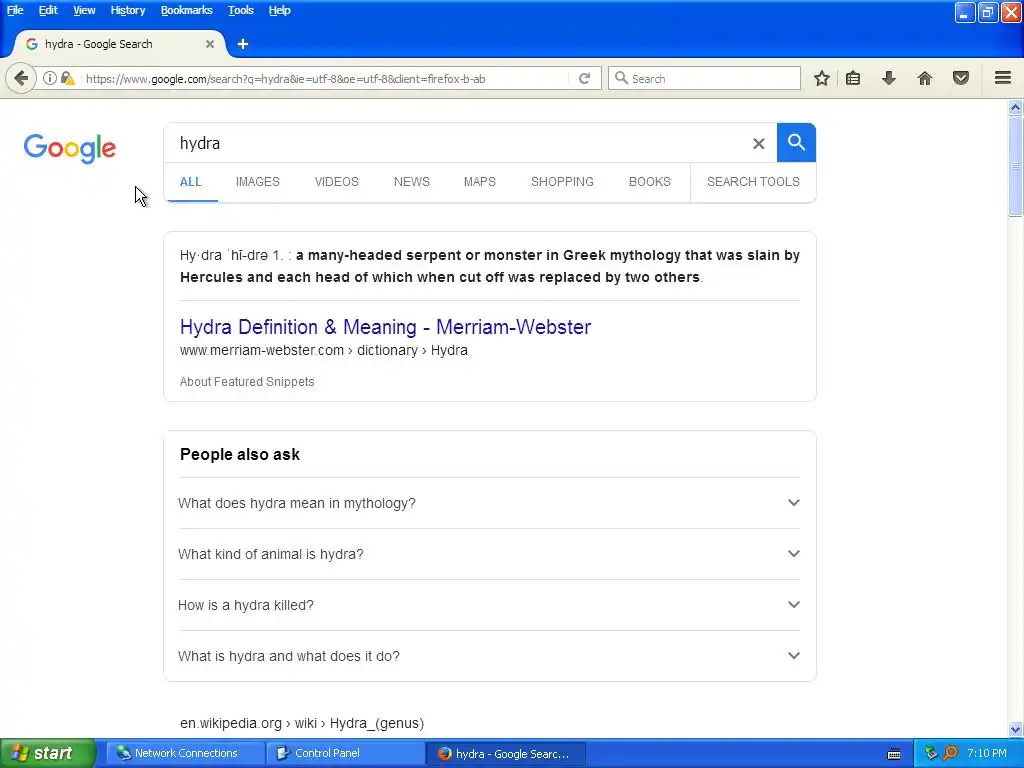Screen dimensions: 1024x768
Task: Click About Featured Snippets link
Action: pos(247,381)
